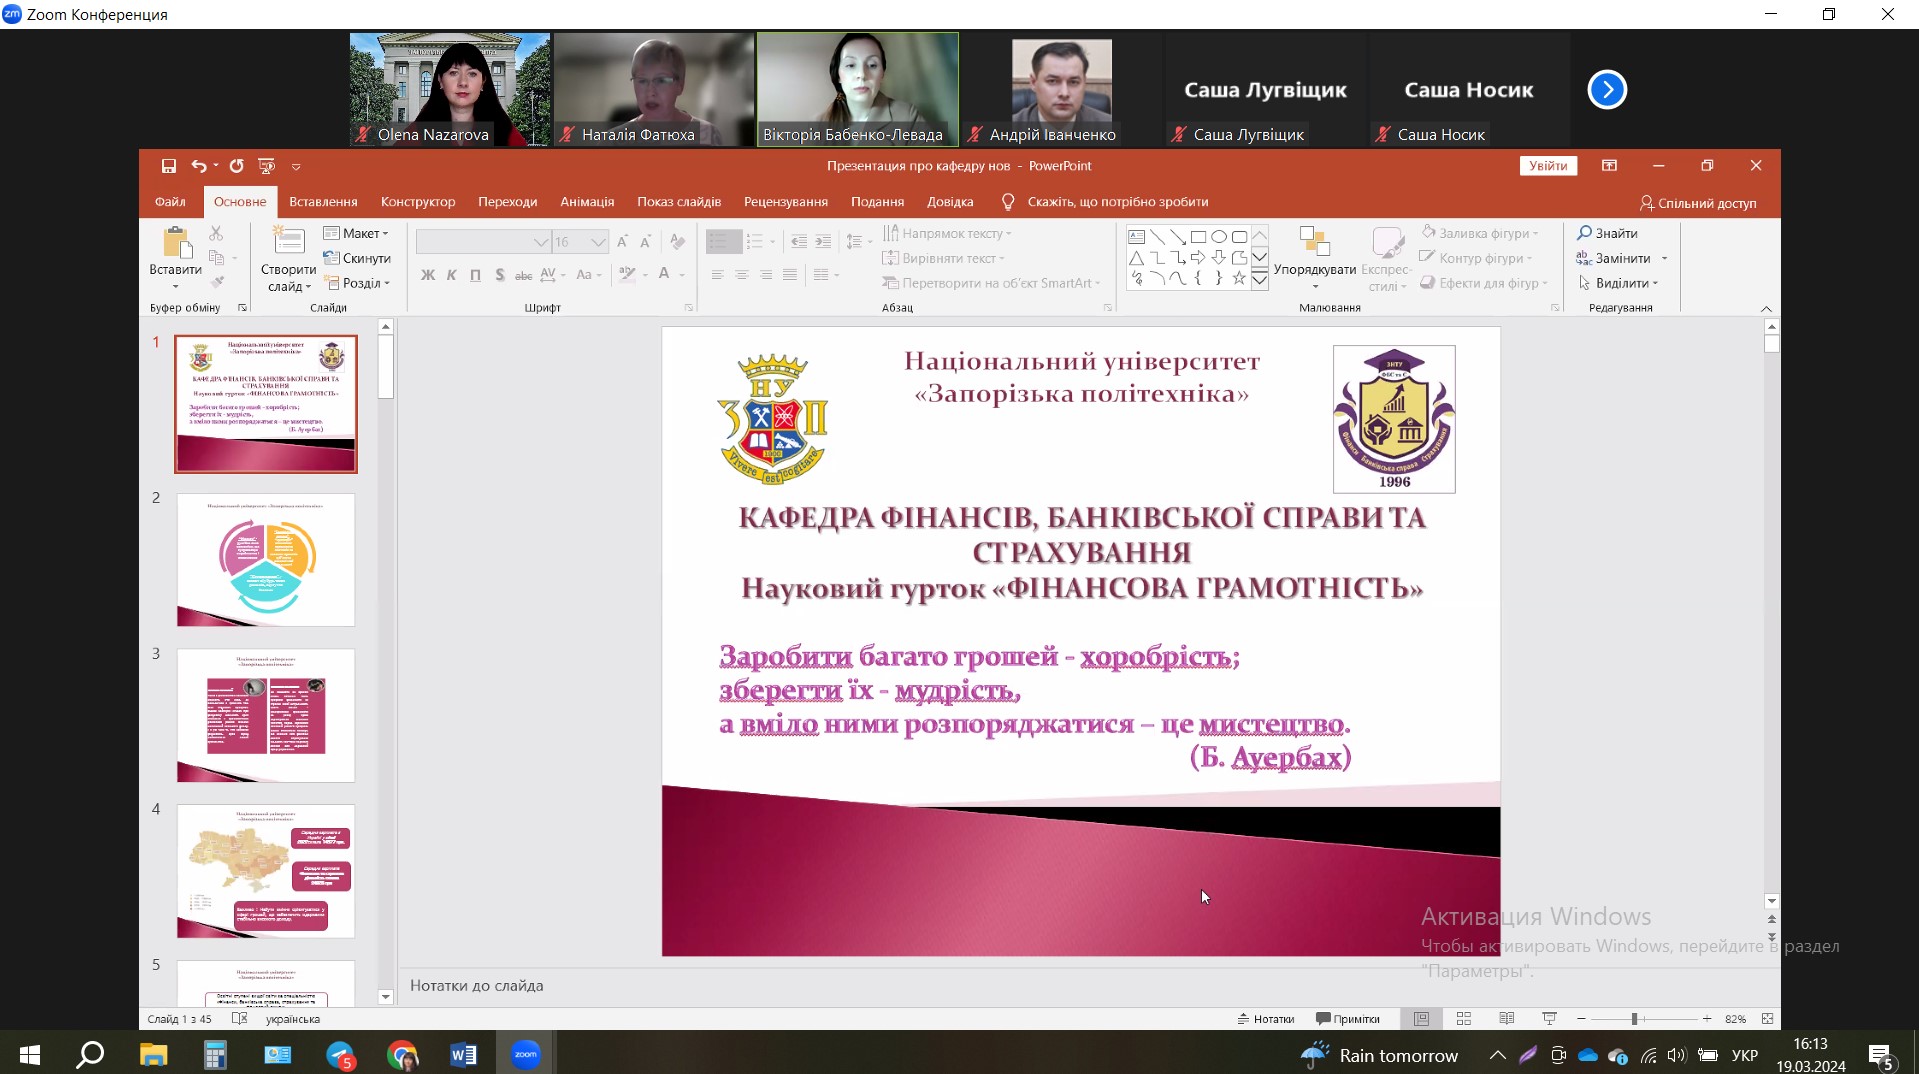Click Спільний доступ share button

(x=1698, y=203)
